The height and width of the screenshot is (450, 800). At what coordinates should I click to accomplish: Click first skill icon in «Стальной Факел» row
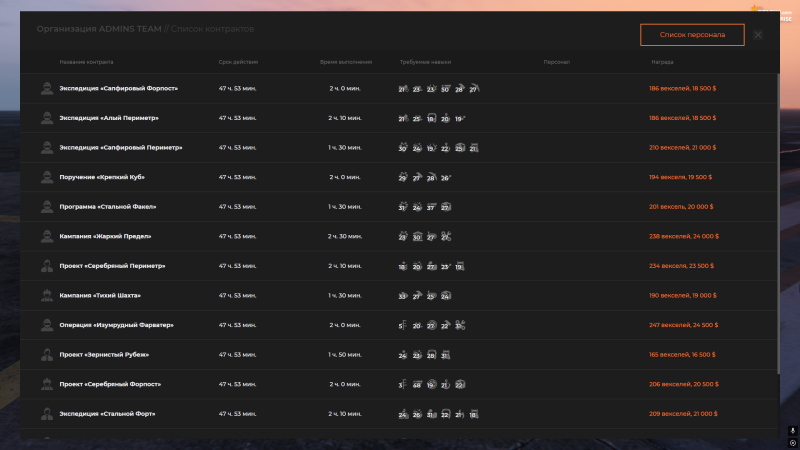[x=403, y=207]
